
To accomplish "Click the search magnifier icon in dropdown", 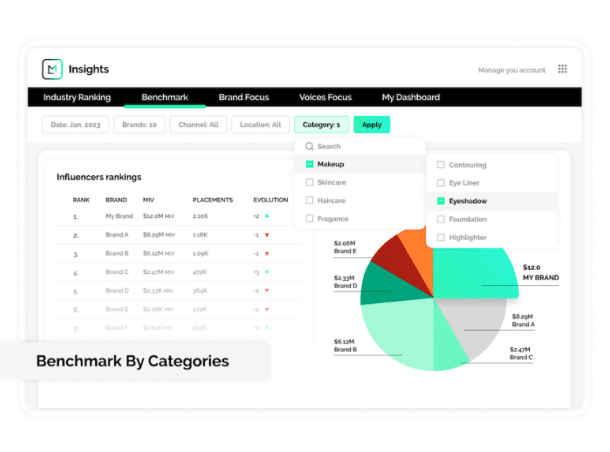I will [309, 146].
